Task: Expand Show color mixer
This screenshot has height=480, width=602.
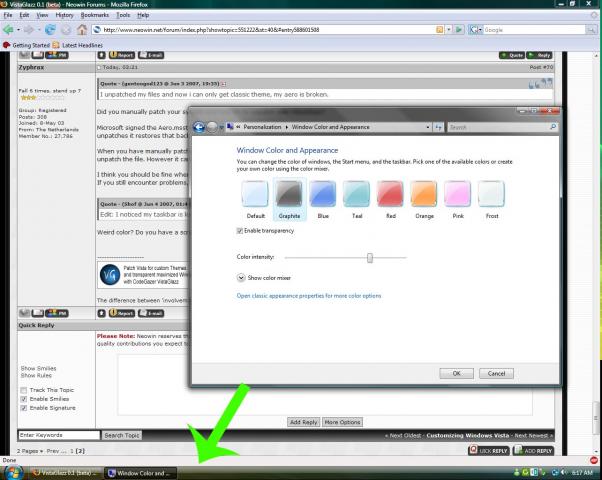Action: point(241,278)
